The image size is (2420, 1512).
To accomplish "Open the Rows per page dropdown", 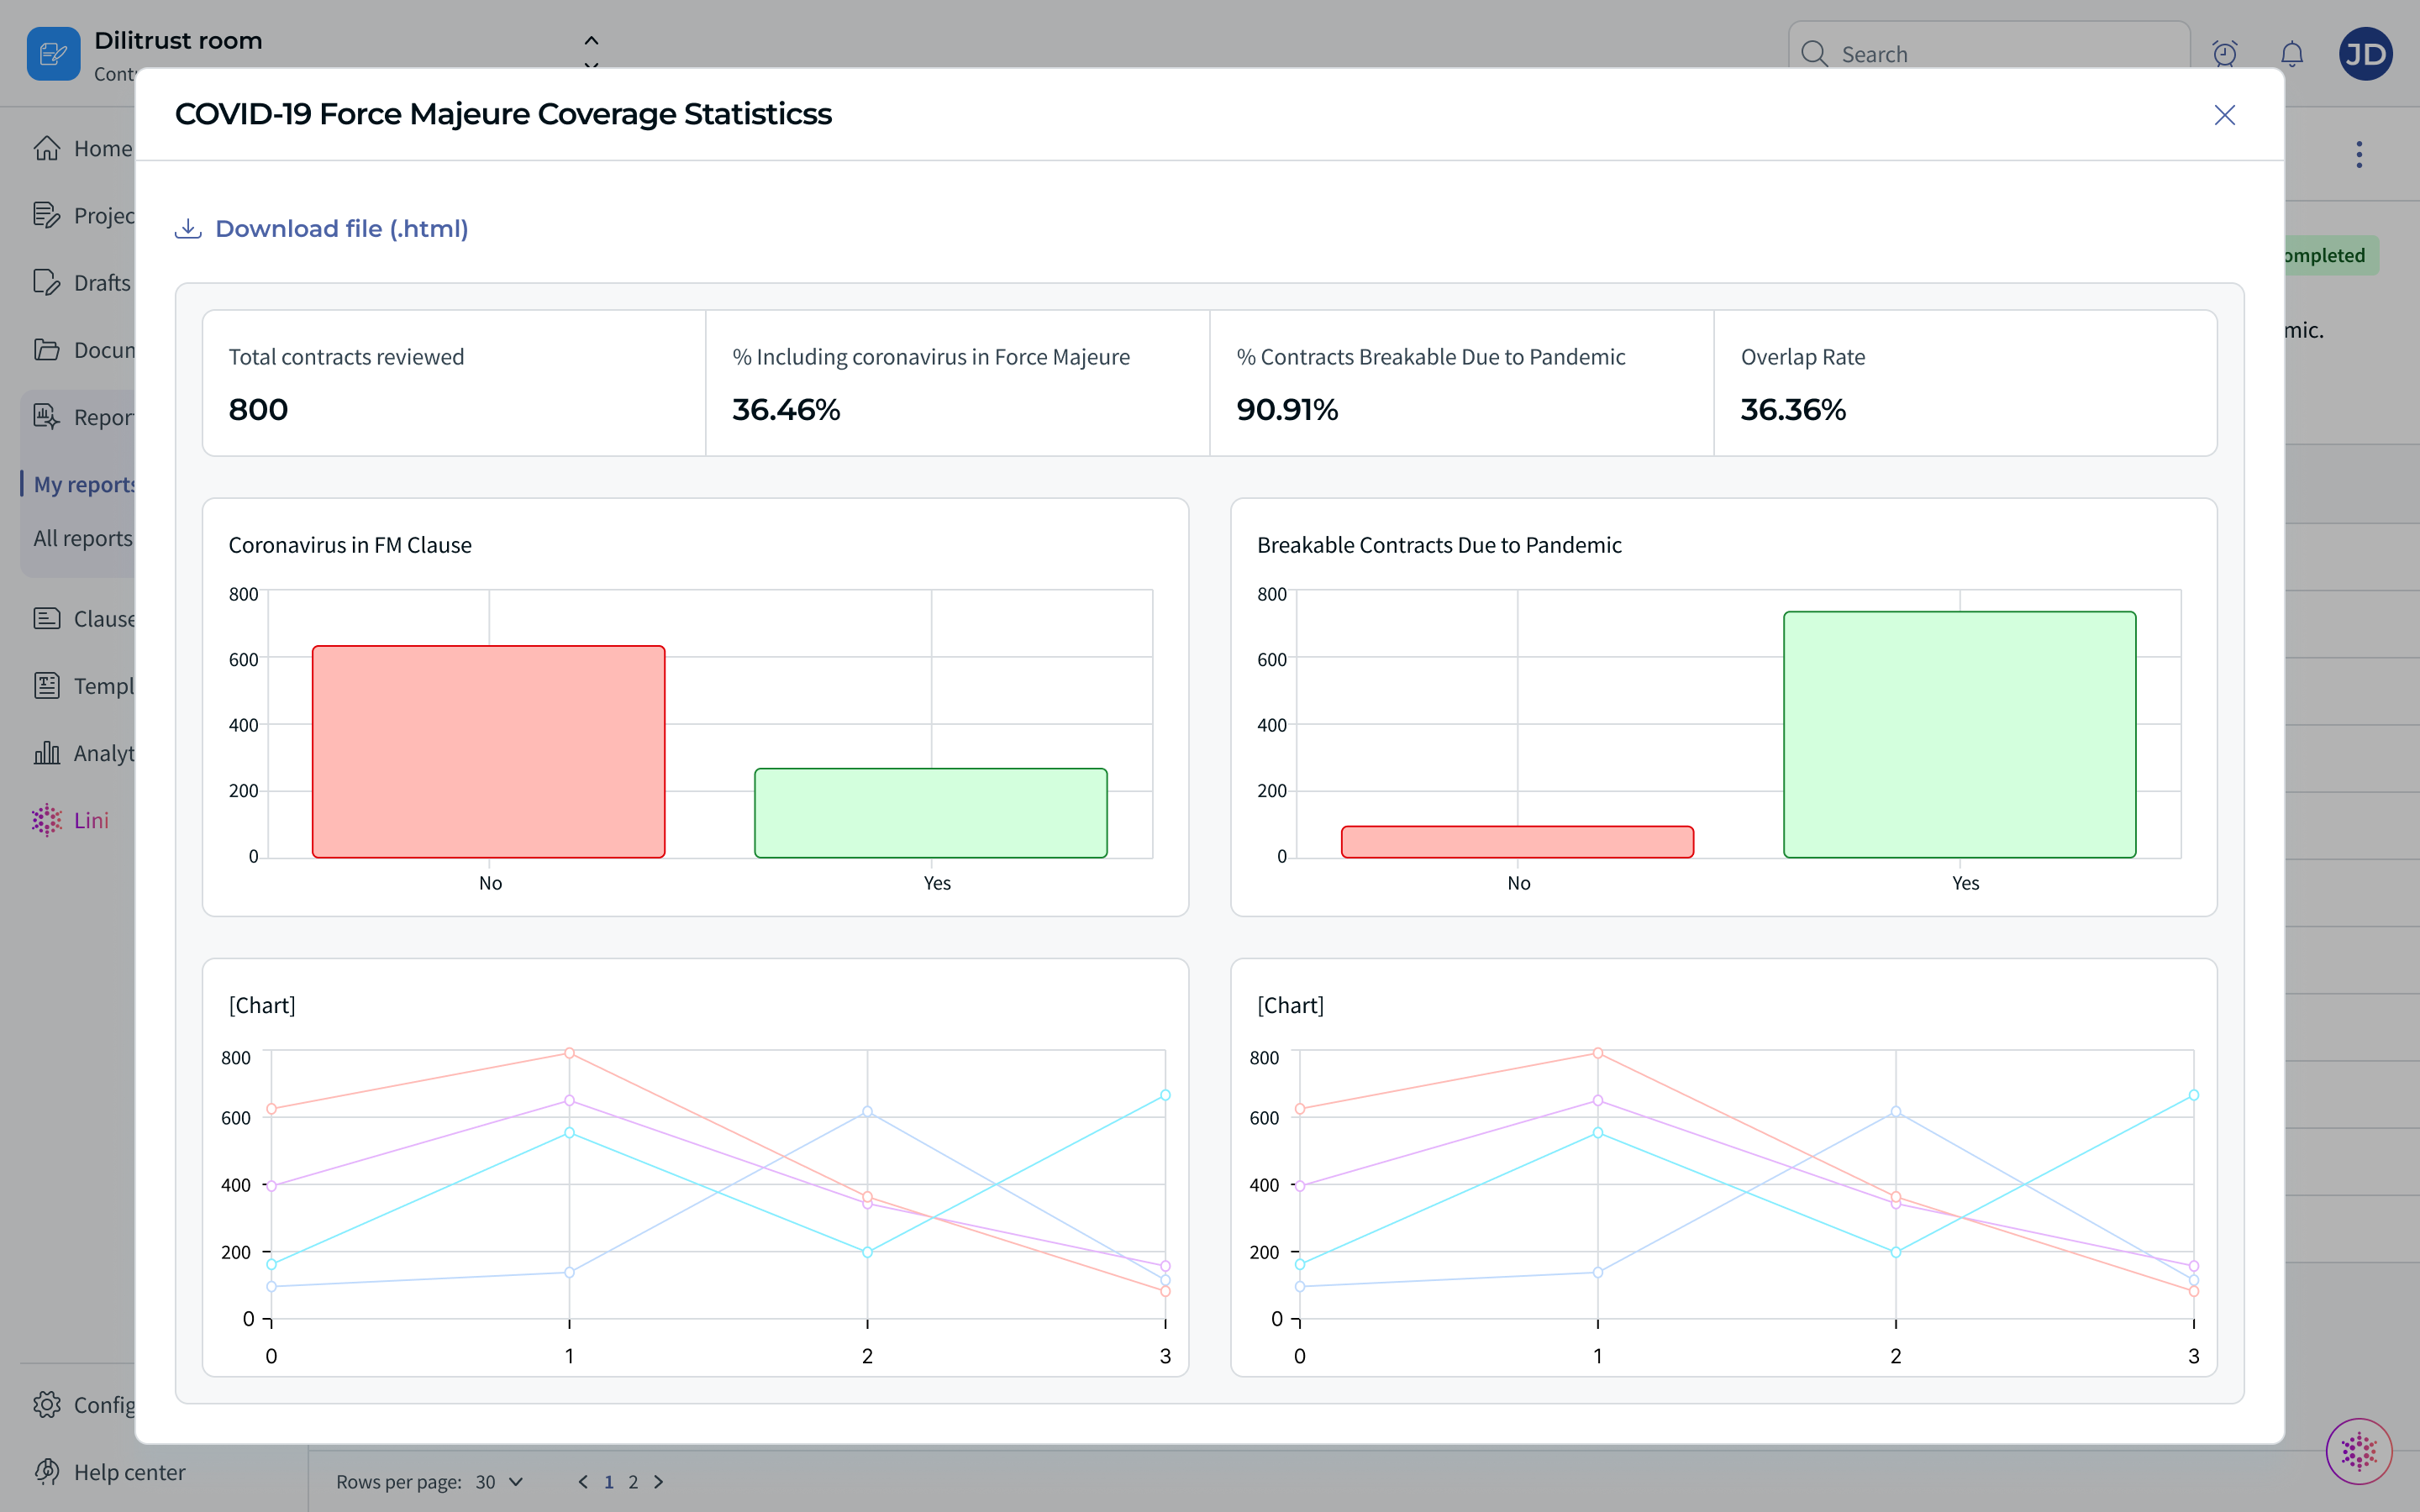I will click(x=499, y=1481).
